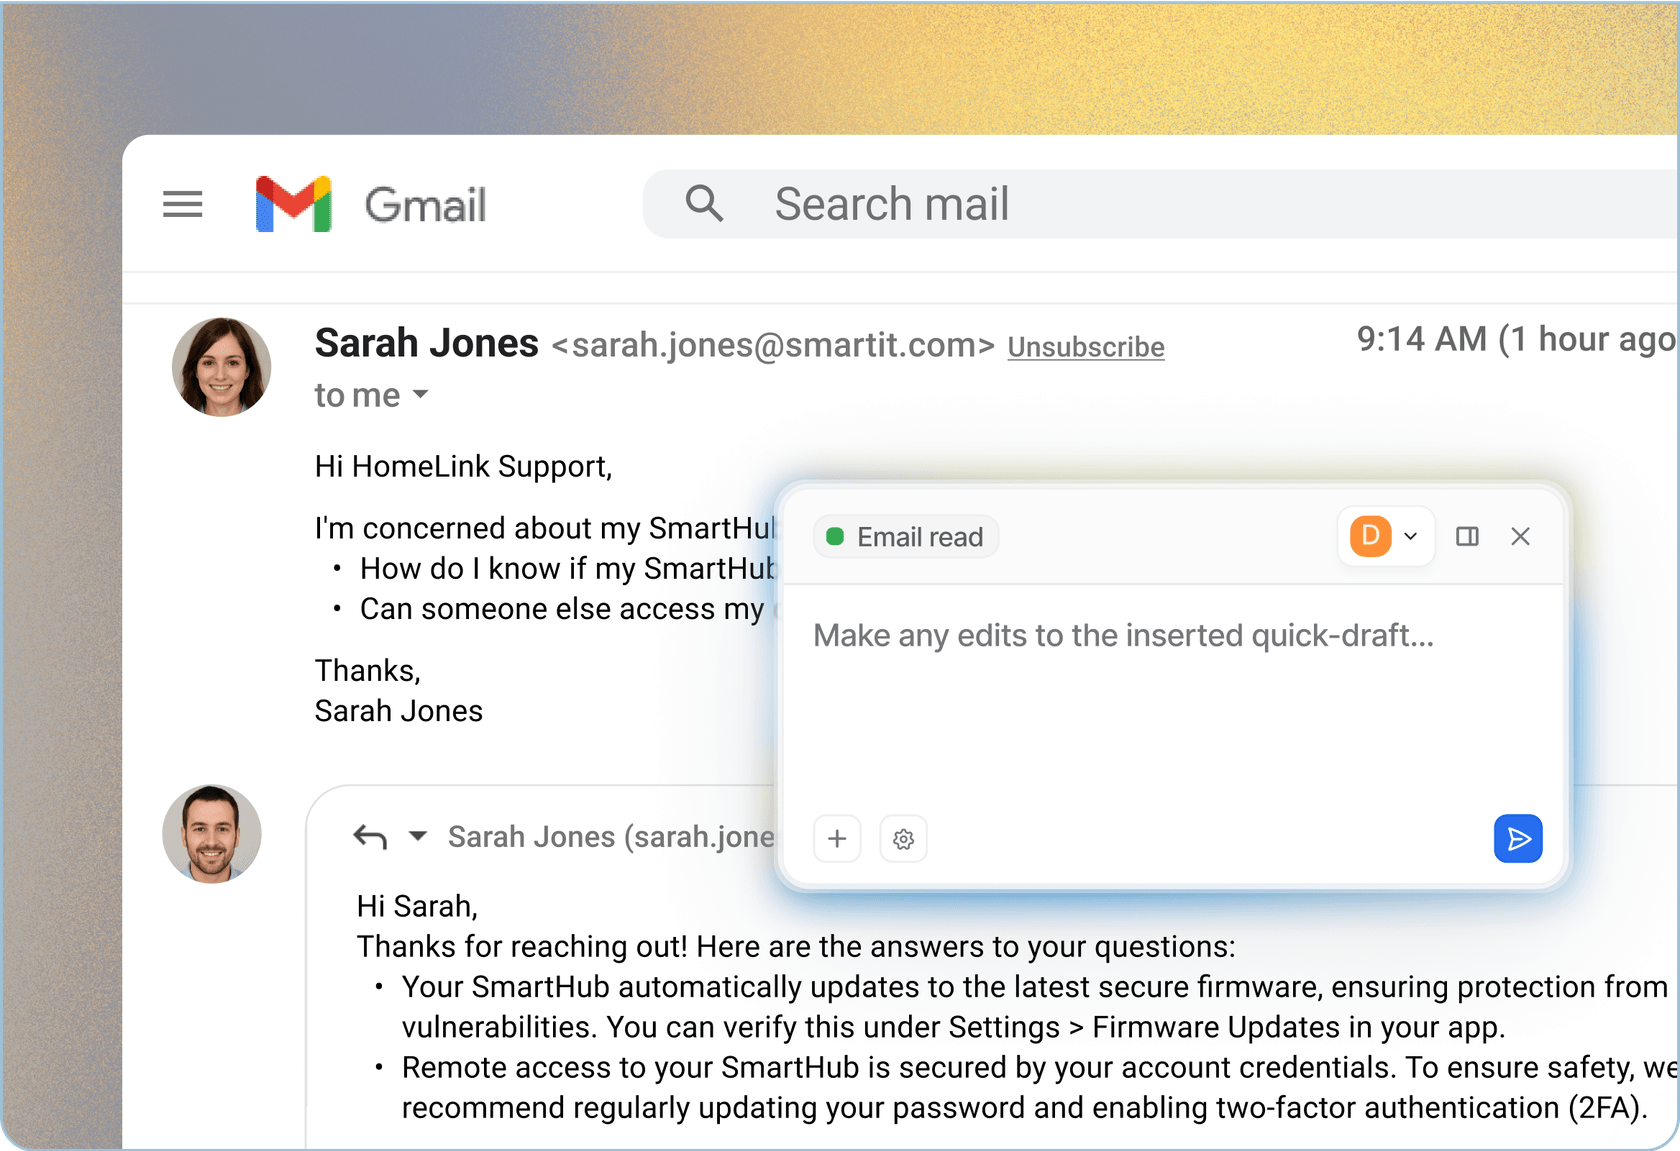This screenshot has width=1680, height=1151.
Task: Expand the reply type dropdown caret
Action: coord(418,836)
